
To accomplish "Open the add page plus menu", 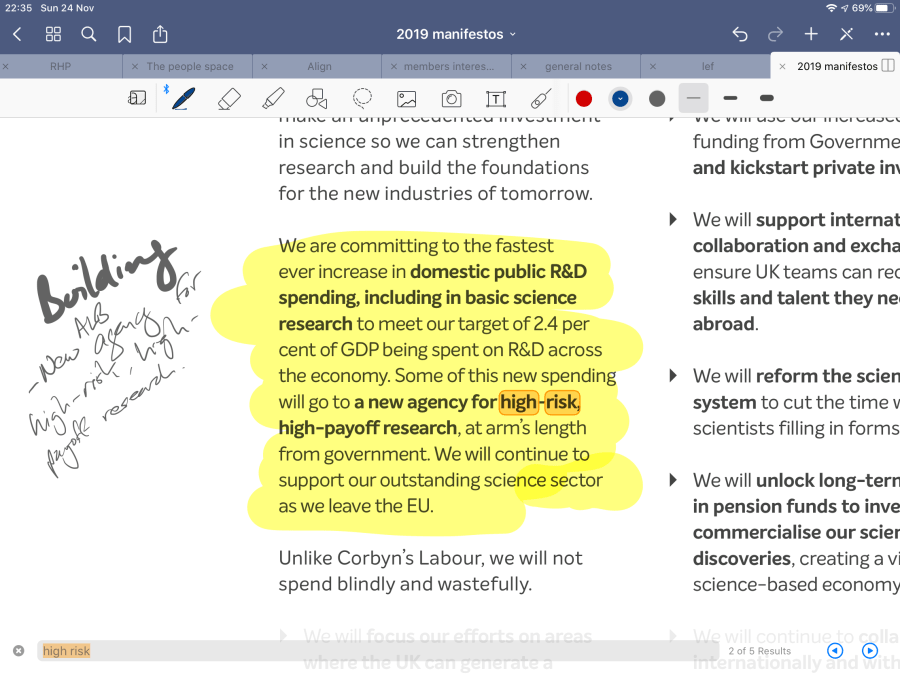I will pos(811,34).
